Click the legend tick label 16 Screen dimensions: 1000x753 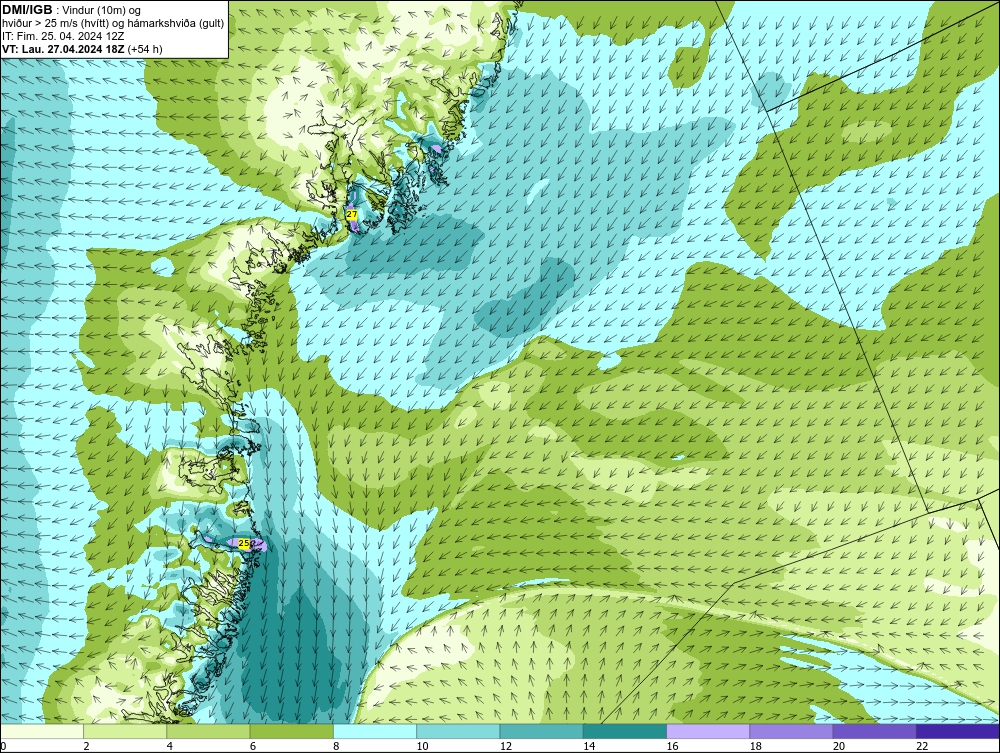672,747
